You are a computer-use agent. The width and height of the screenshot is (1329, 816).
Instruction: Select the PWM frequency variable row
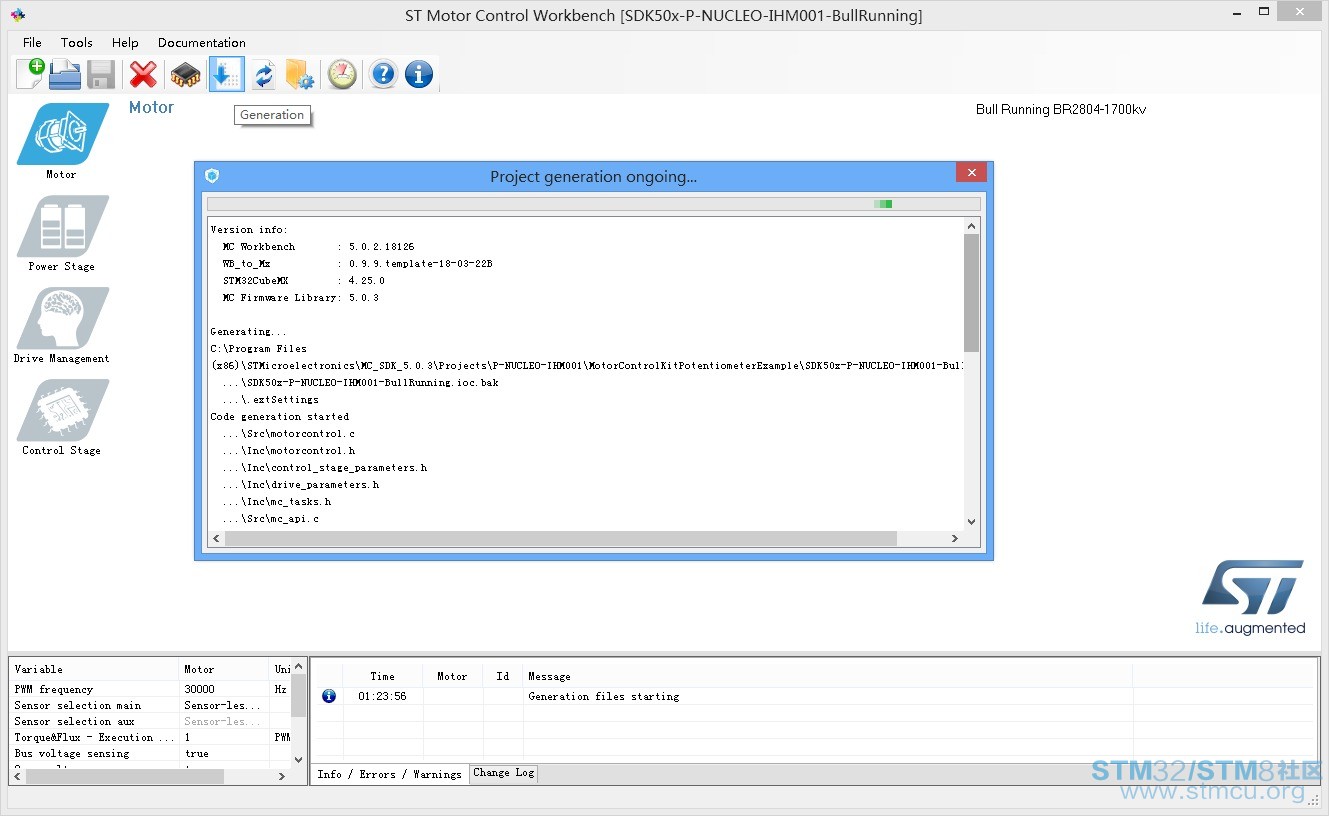click(x=151, y=689)
